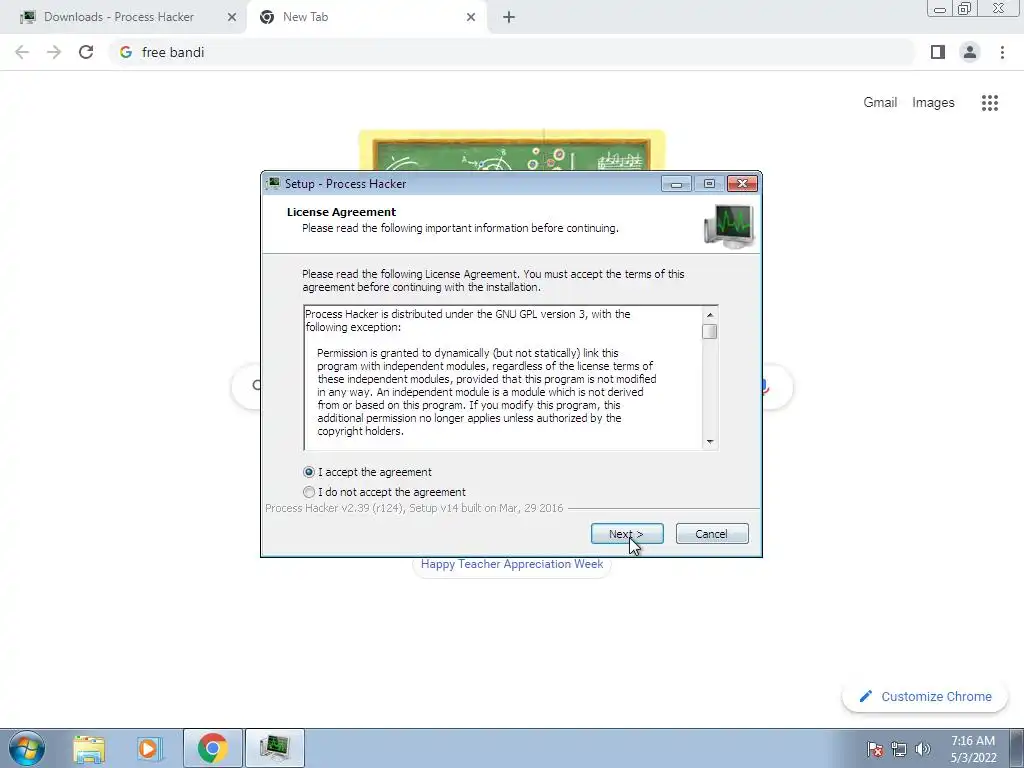Screen dimensions: 1024x768
Task: Click 'License Agreement' heading text
Action: click(342, 212)
